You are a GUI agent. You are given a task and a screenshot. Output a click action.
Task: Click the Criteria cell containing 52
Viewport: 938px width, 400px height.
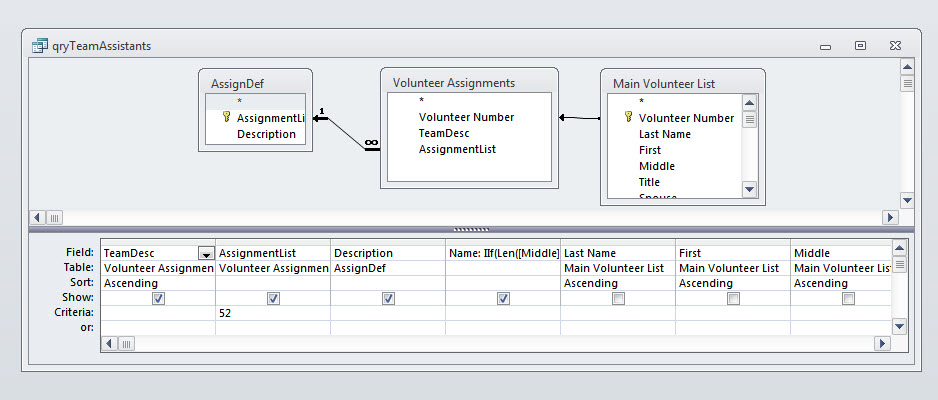coord(273,313)
